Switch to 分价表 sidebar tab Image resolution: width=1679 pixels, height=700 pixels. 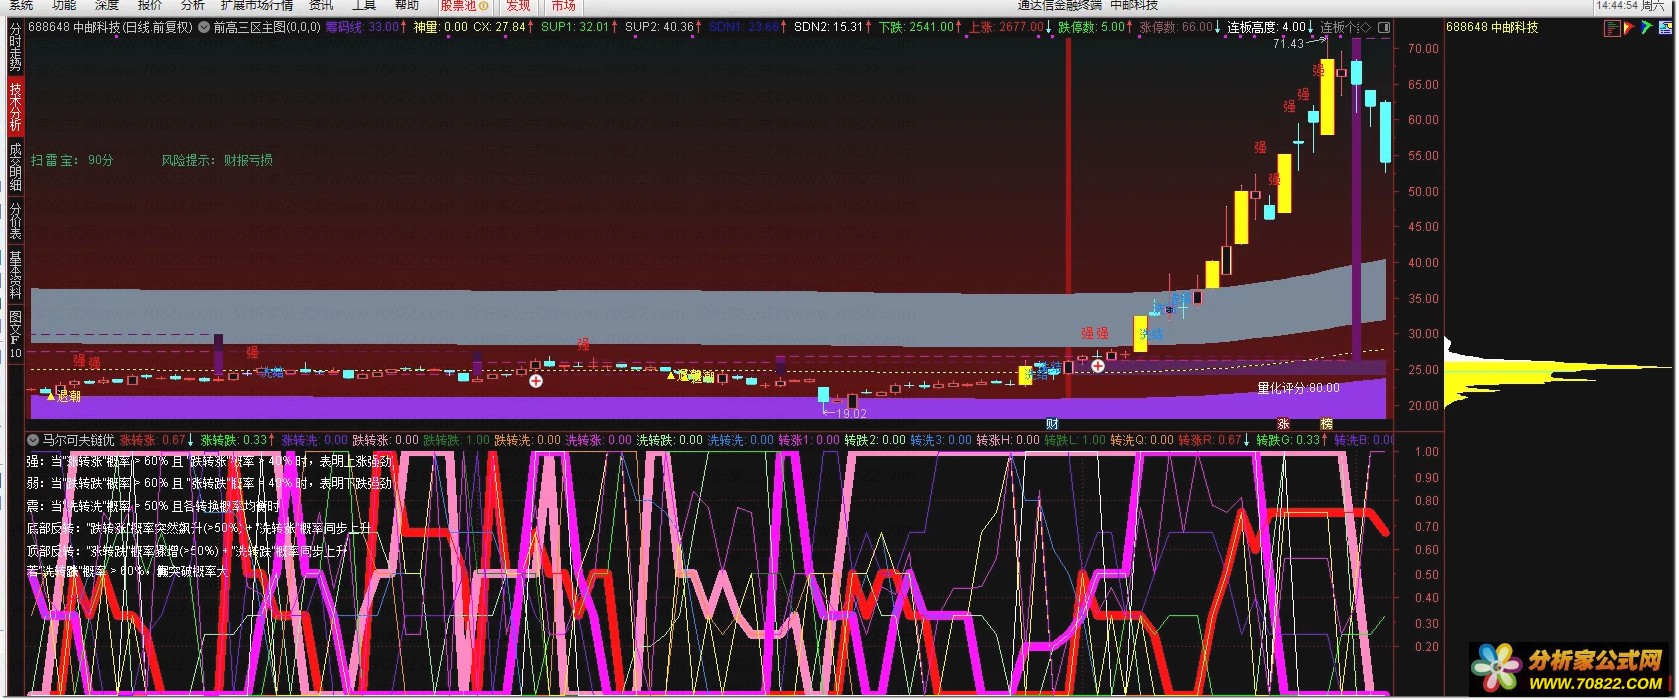[15, 219]
